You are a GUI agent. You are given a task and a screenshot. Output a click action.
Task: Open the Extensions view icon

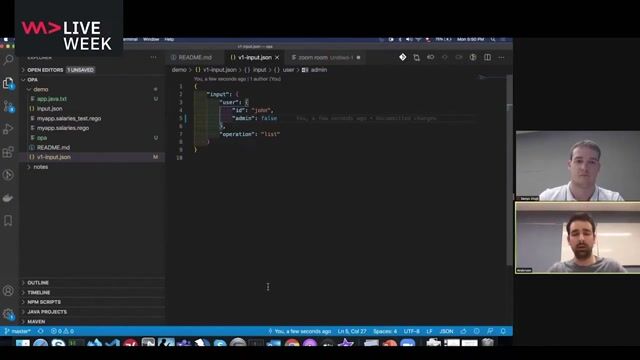[8, 152]
